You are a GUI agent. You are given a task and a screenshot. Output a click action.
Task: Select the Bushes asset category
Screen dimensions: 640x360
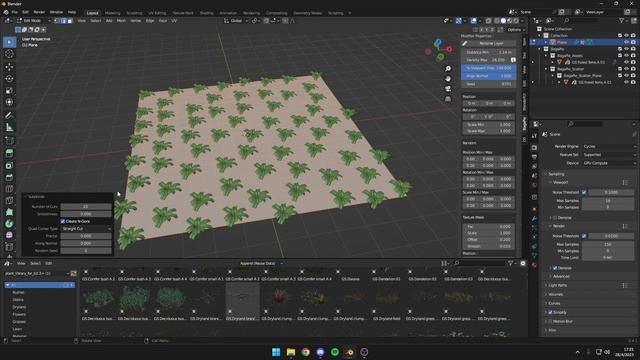coord(18,292)
